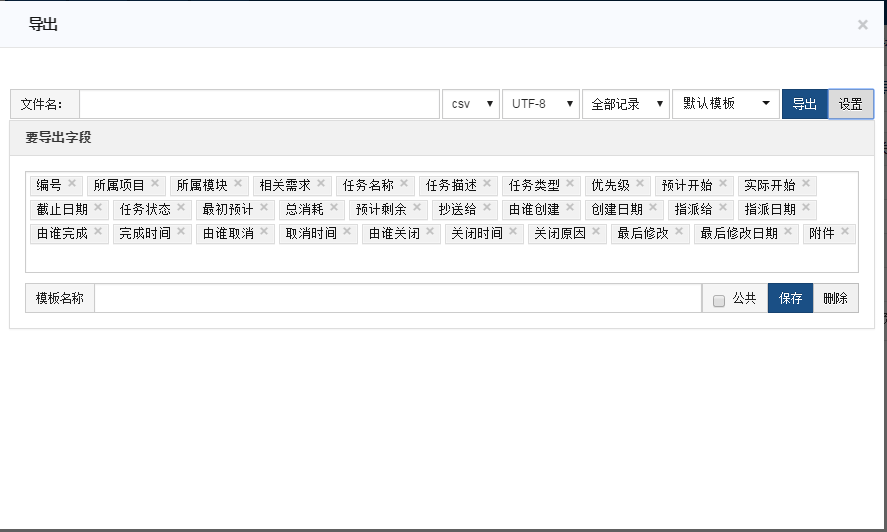Click the 附件 tag label
Screen dimensions: 887x532
tap(822, 233)
